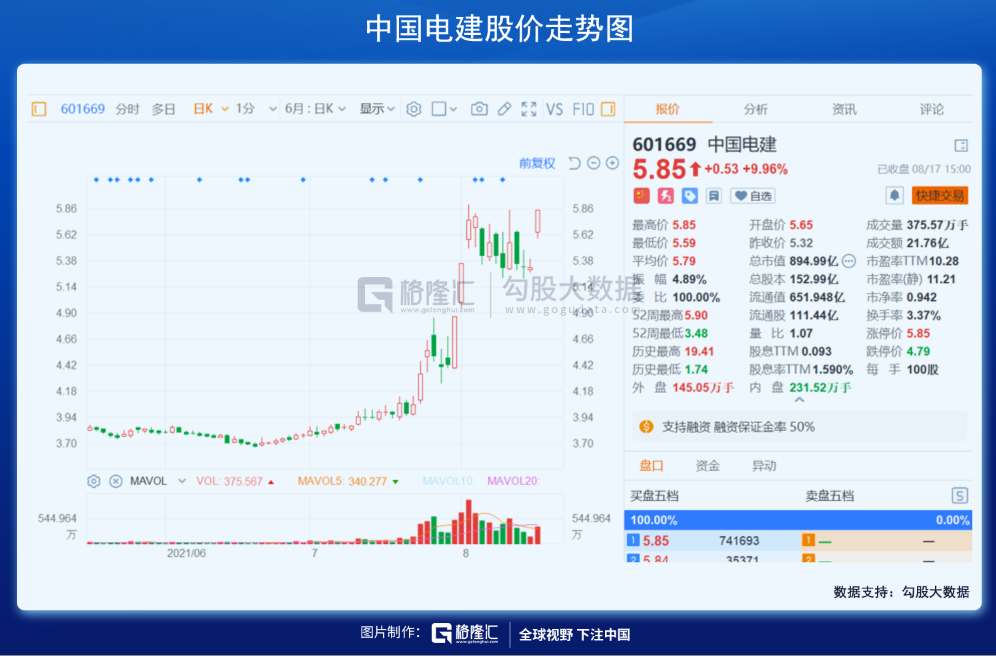Open the 评论 comments tab
The image size is (996, 656).
tap(932, 109)
